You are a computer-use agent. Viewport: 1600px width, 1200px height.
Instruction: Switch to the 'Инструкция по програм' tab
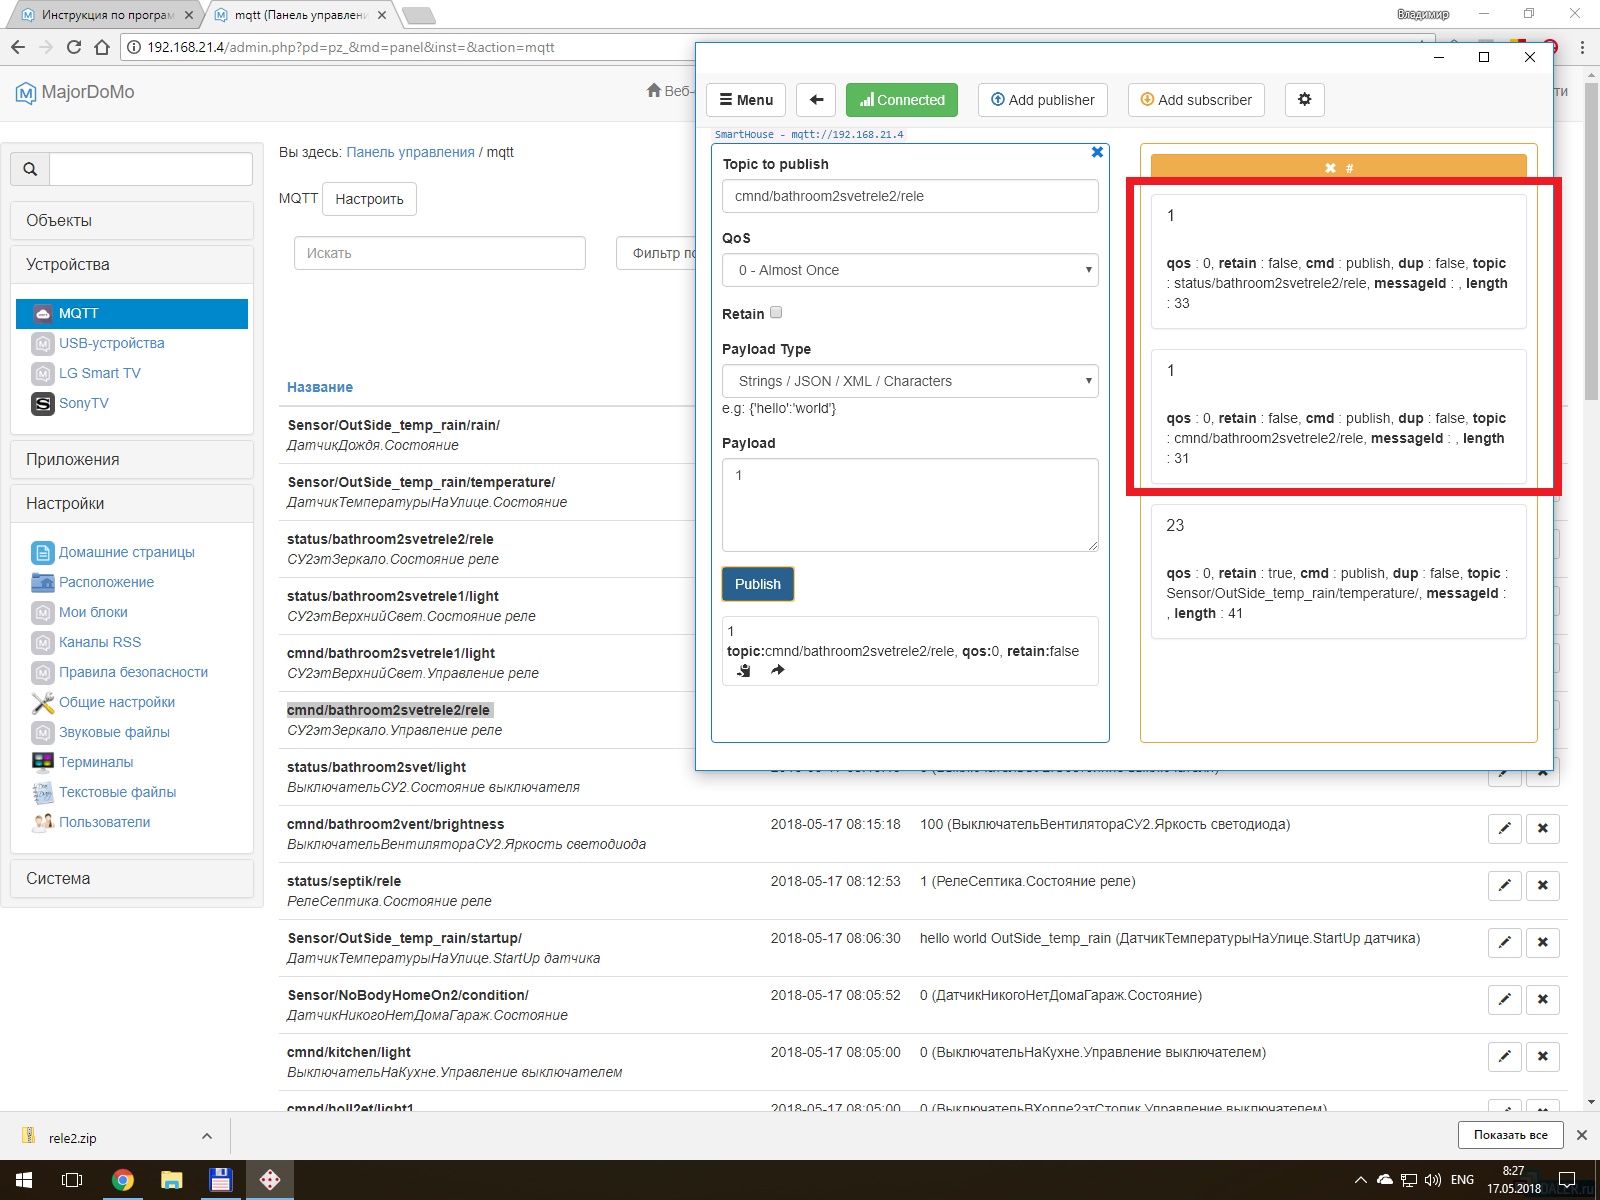coord(107,15)
